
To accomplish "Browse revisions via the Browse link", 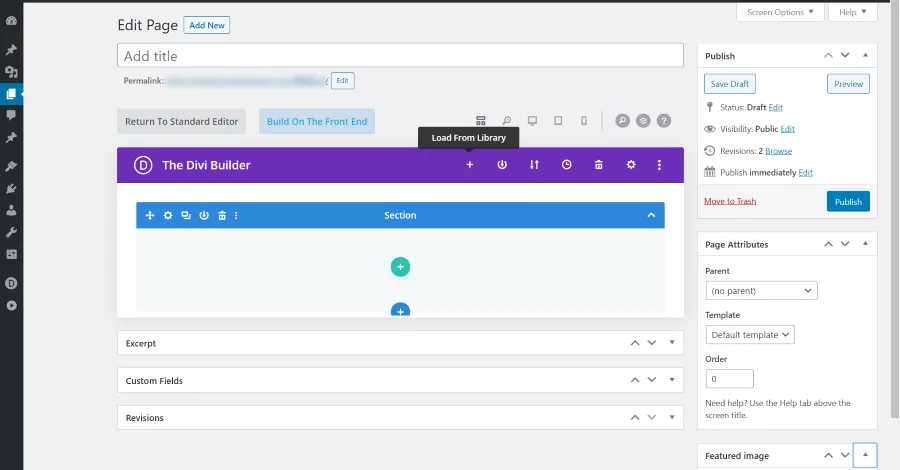I will coord(778,151).
